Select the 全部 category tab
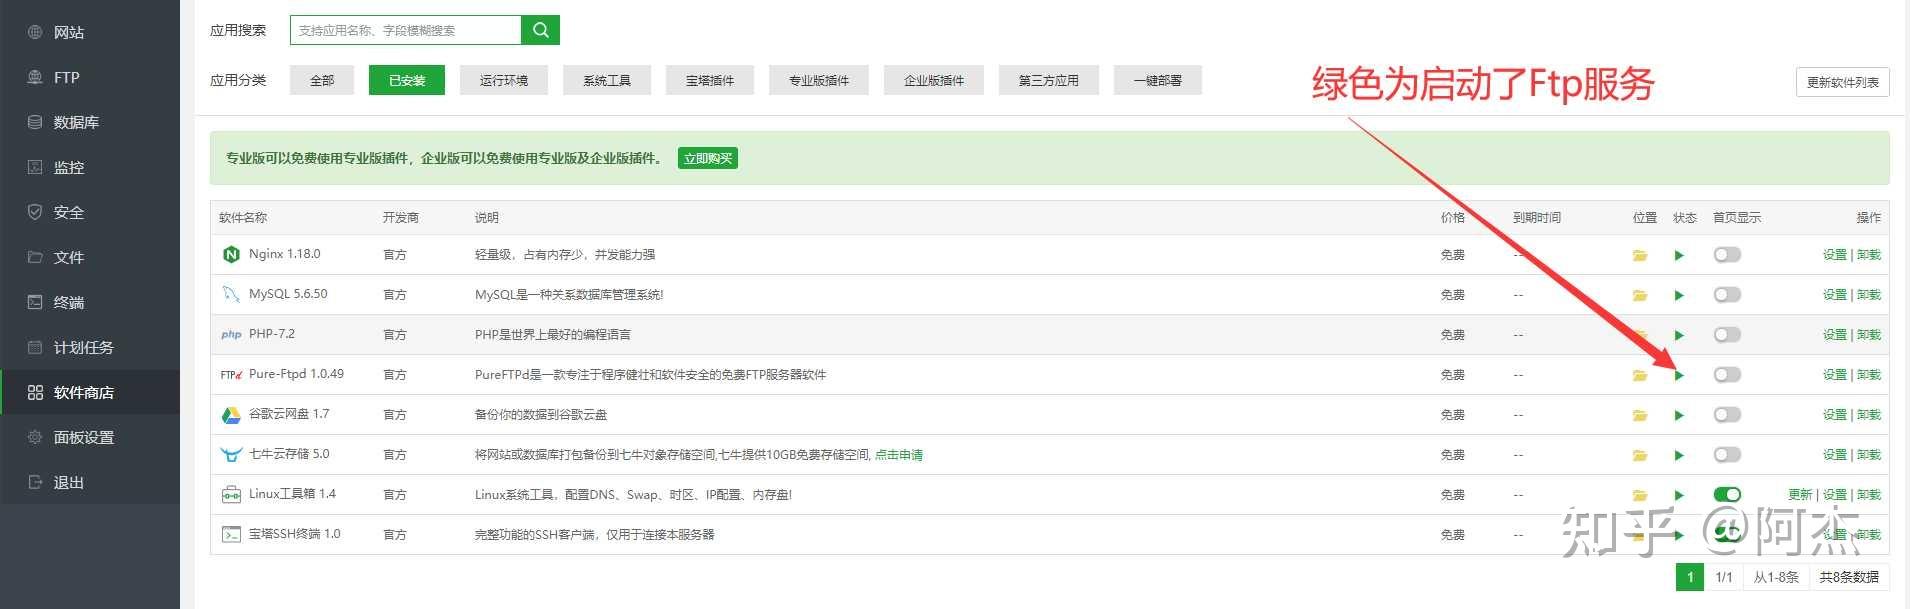Image resolution: width=1910 pixels, height=609 pixels. coord(322,80)
